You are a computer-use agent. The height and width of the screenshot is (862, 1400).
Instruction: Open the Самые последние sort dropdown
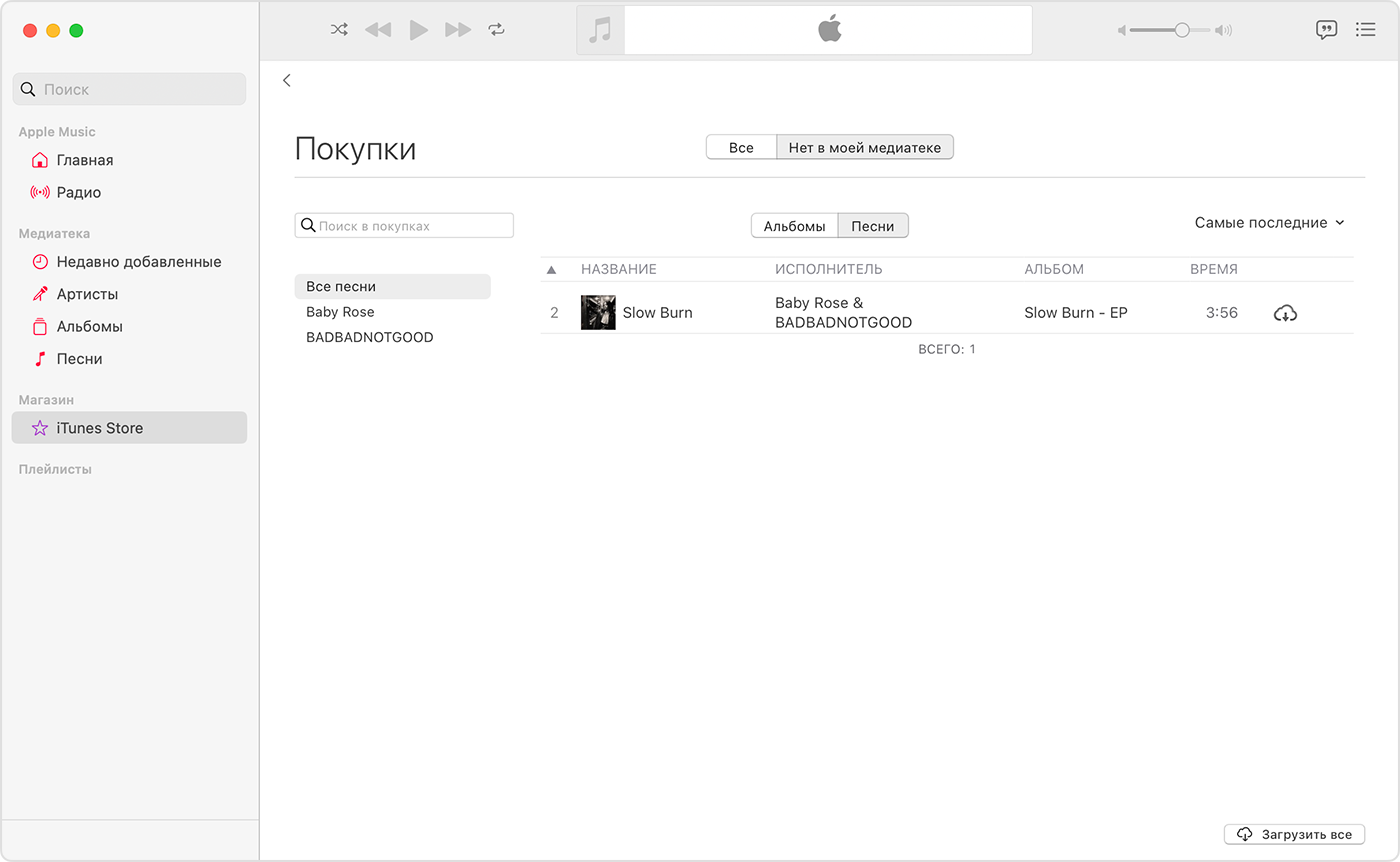tap(1269, 223)
